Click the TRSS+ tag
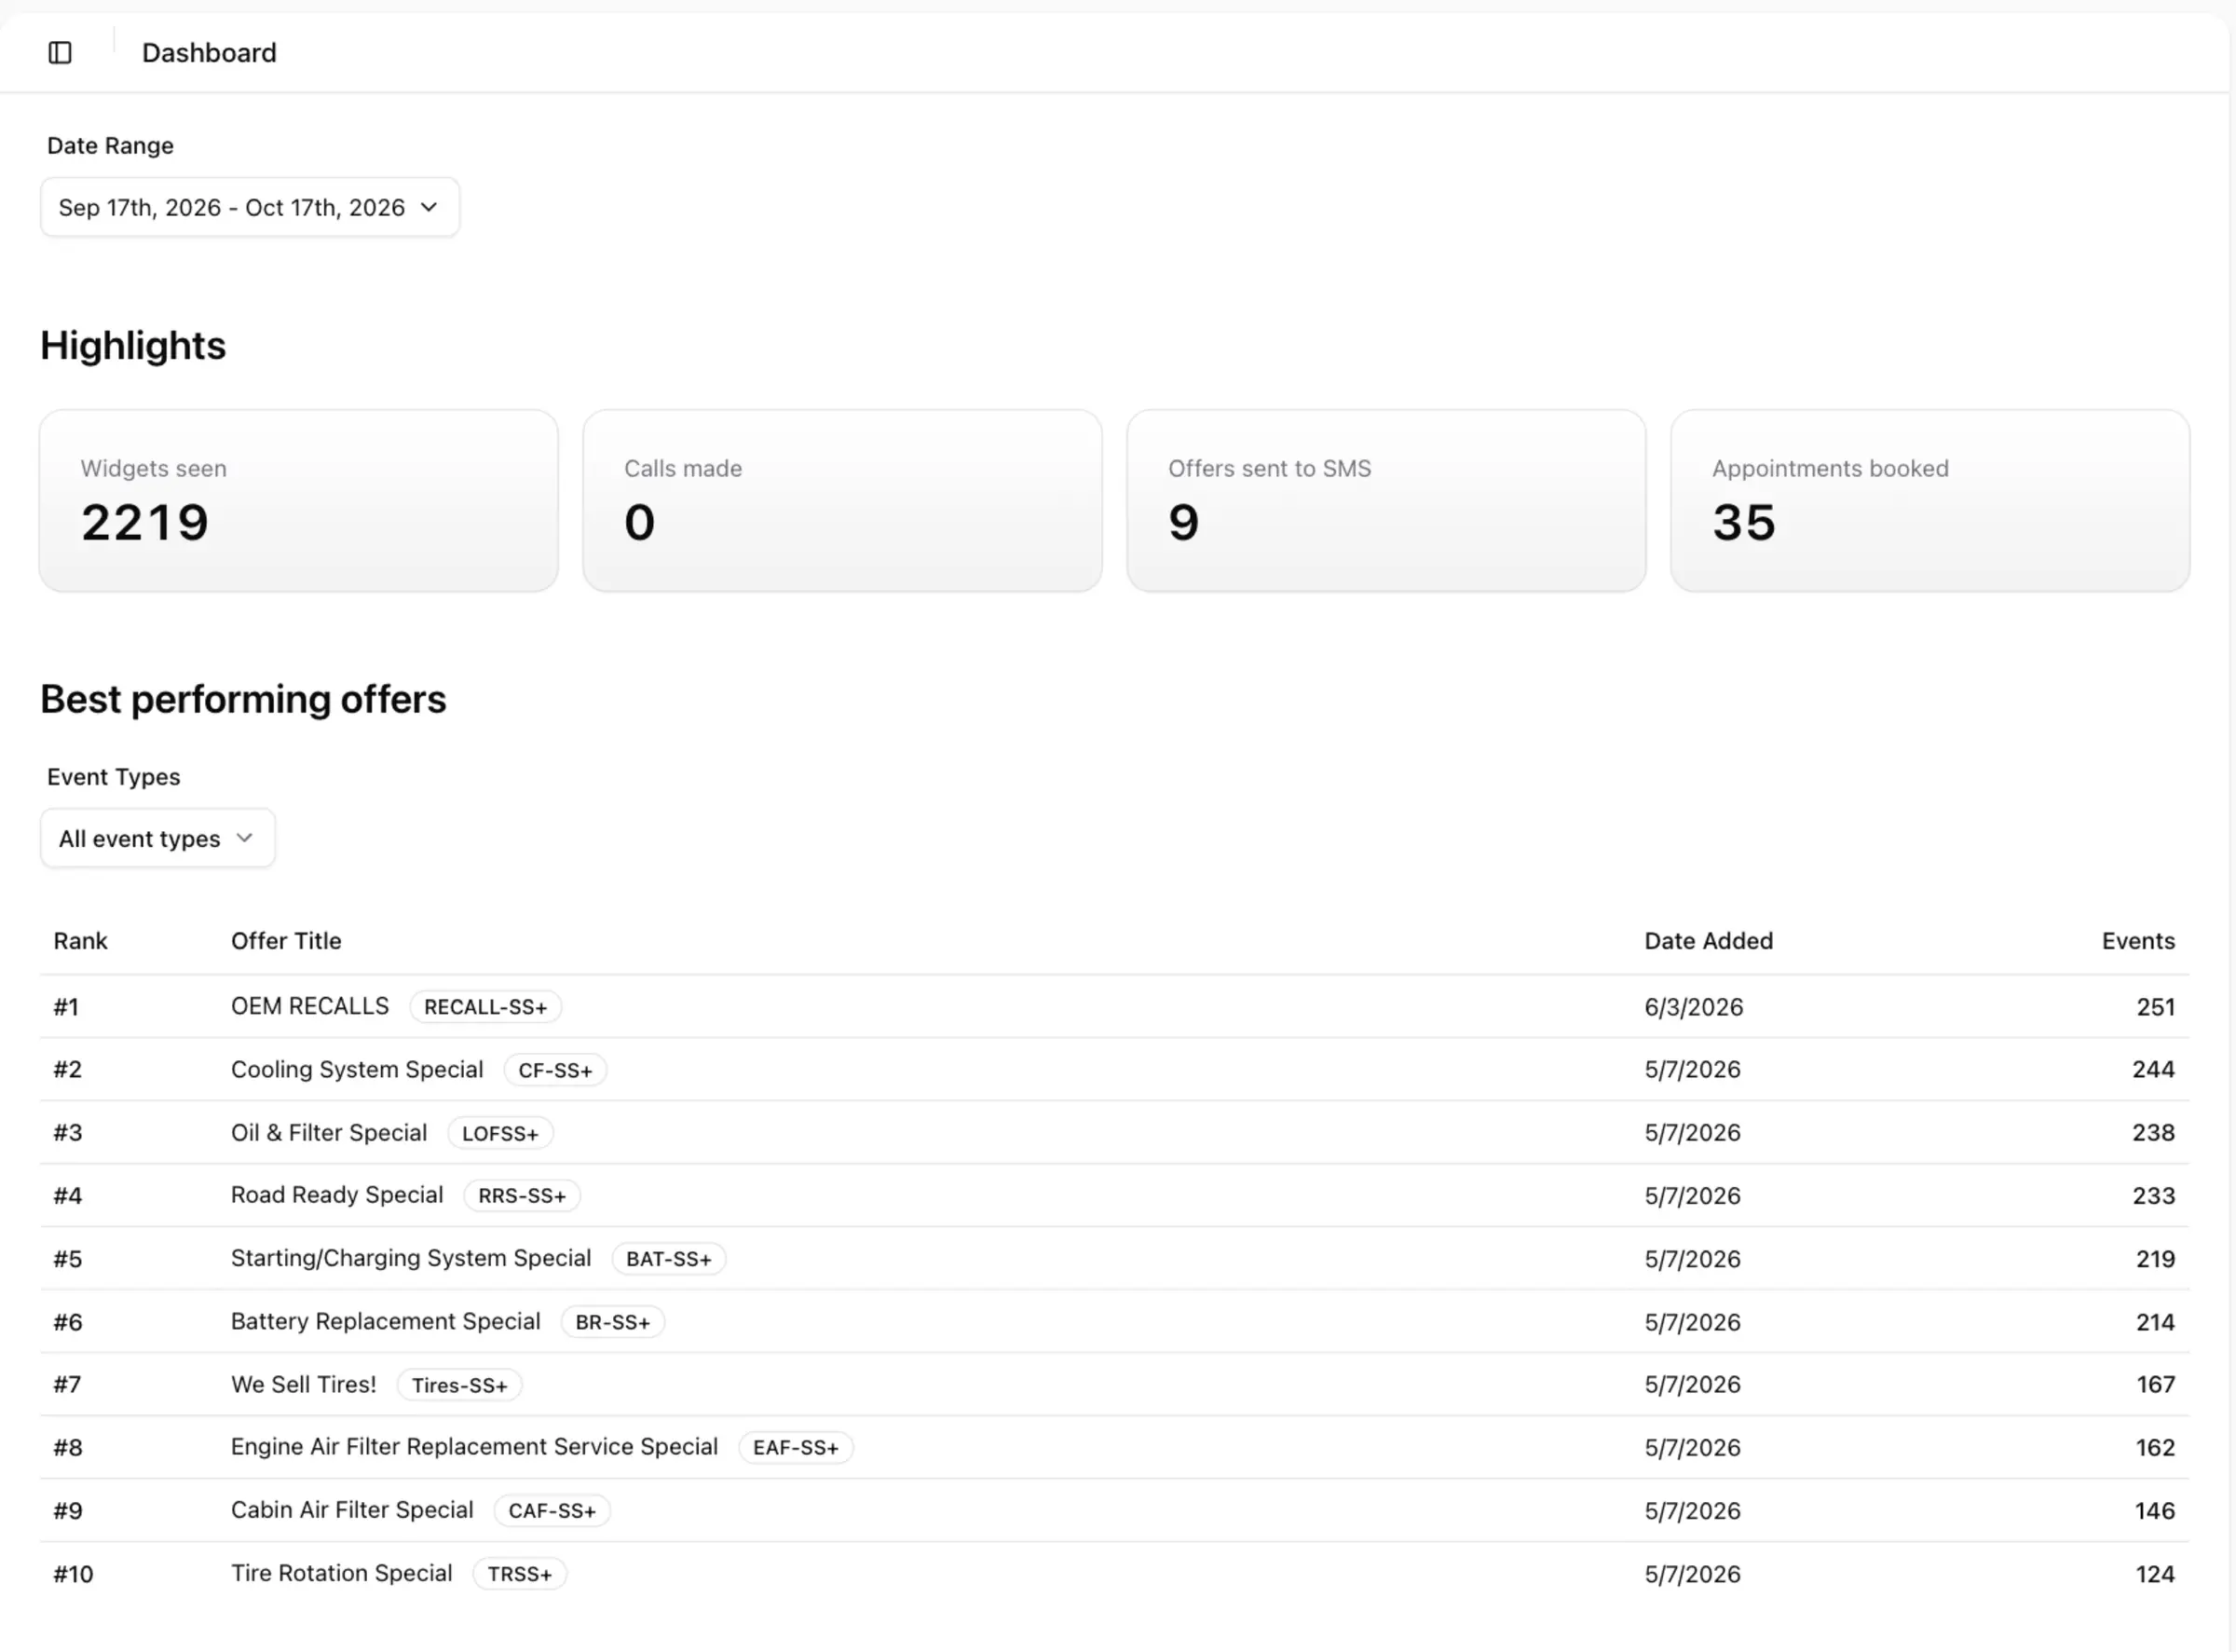Viewport: 2236px width, 1652px height. [520, 1574]
